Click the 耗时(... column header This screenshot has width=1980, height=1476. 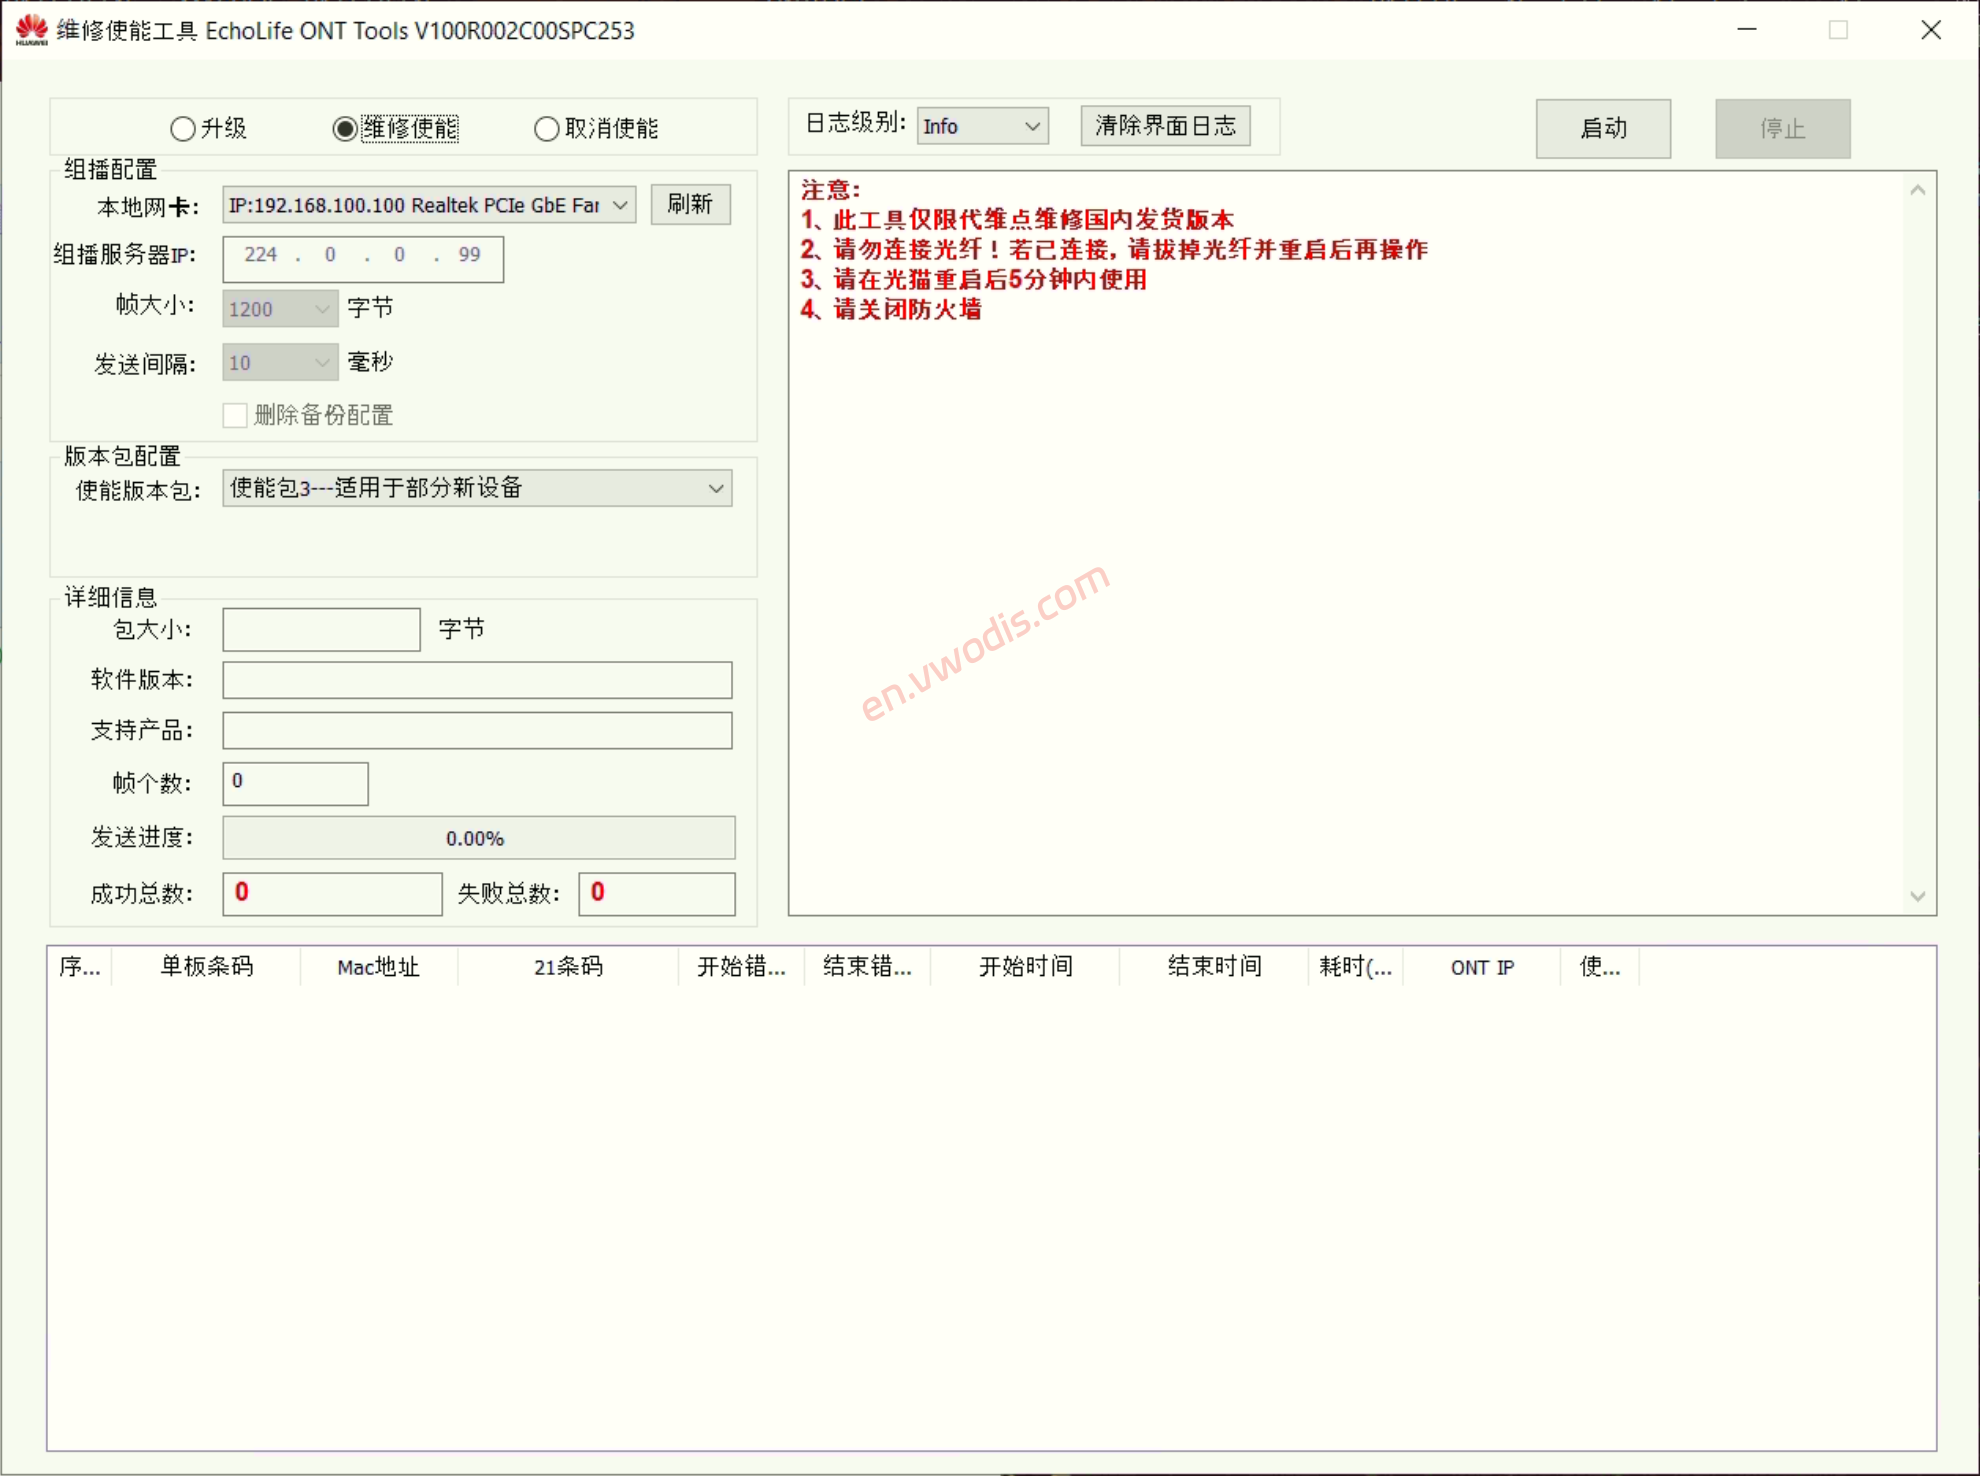1356,967
